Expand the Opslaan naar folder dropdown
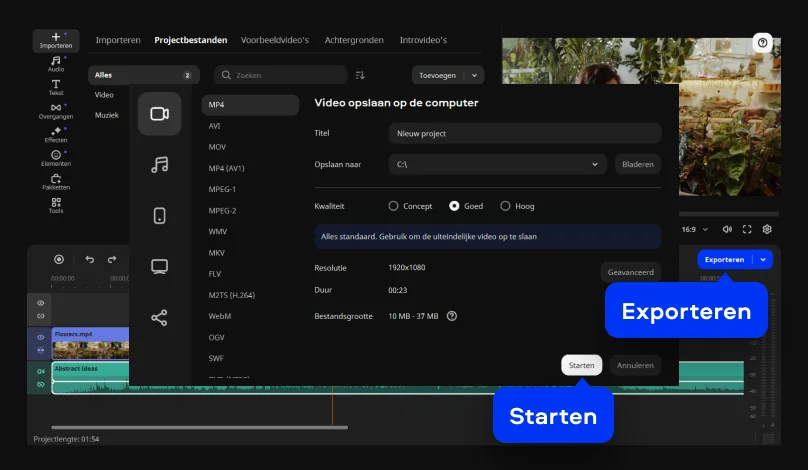This screenshot has width=808, height=470. tap(595, 164)
